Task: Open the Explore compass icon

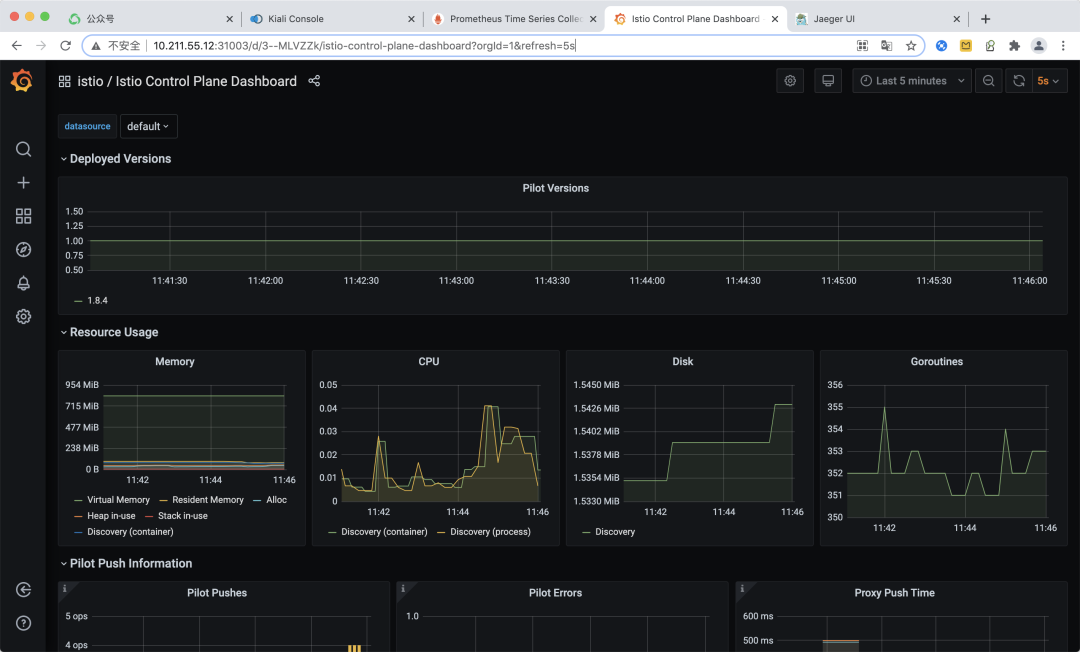Action: (23, 249)
